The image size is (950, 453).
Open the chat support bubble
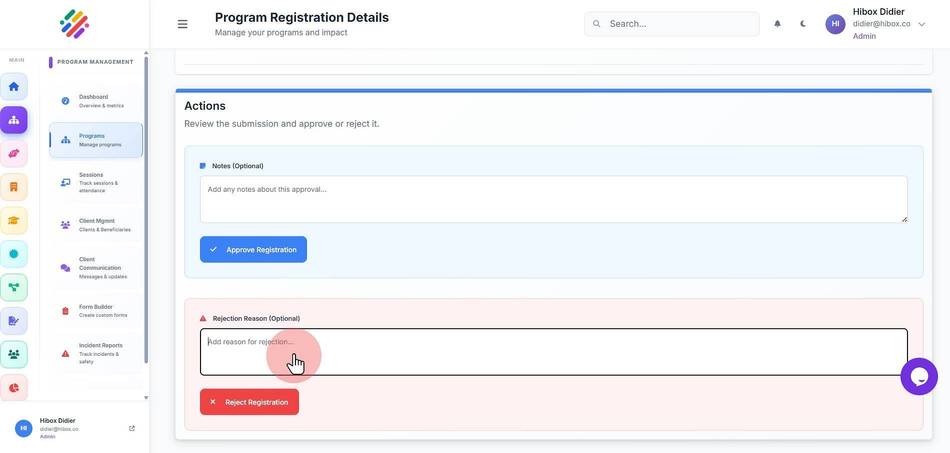pyautogui.click(x=919, y=377)
